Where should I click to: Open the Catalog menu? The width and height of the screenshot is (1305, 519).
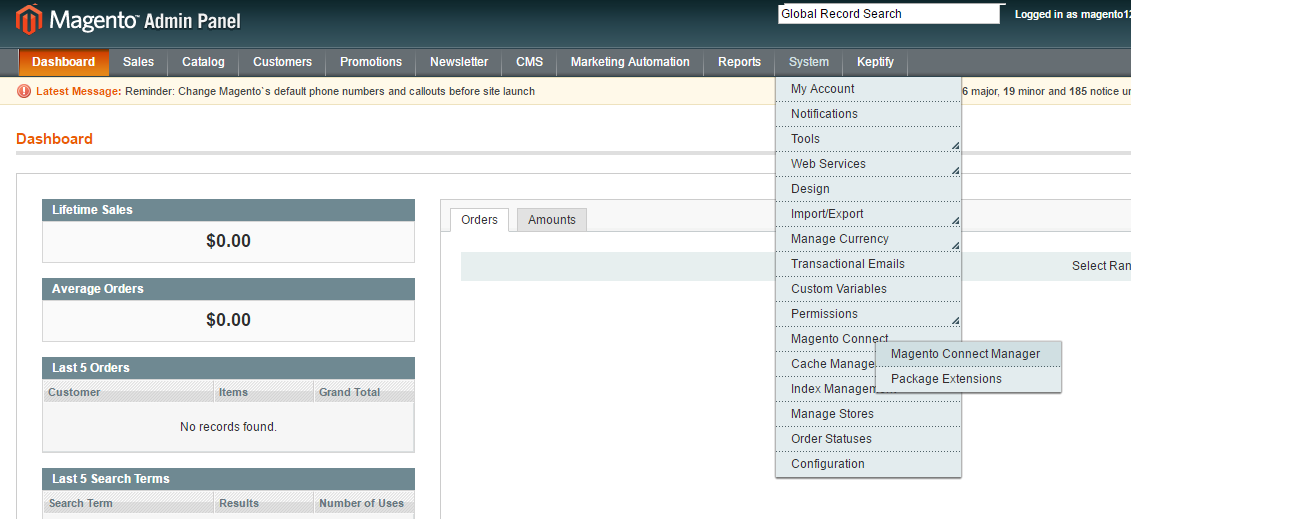coord(204,62)
